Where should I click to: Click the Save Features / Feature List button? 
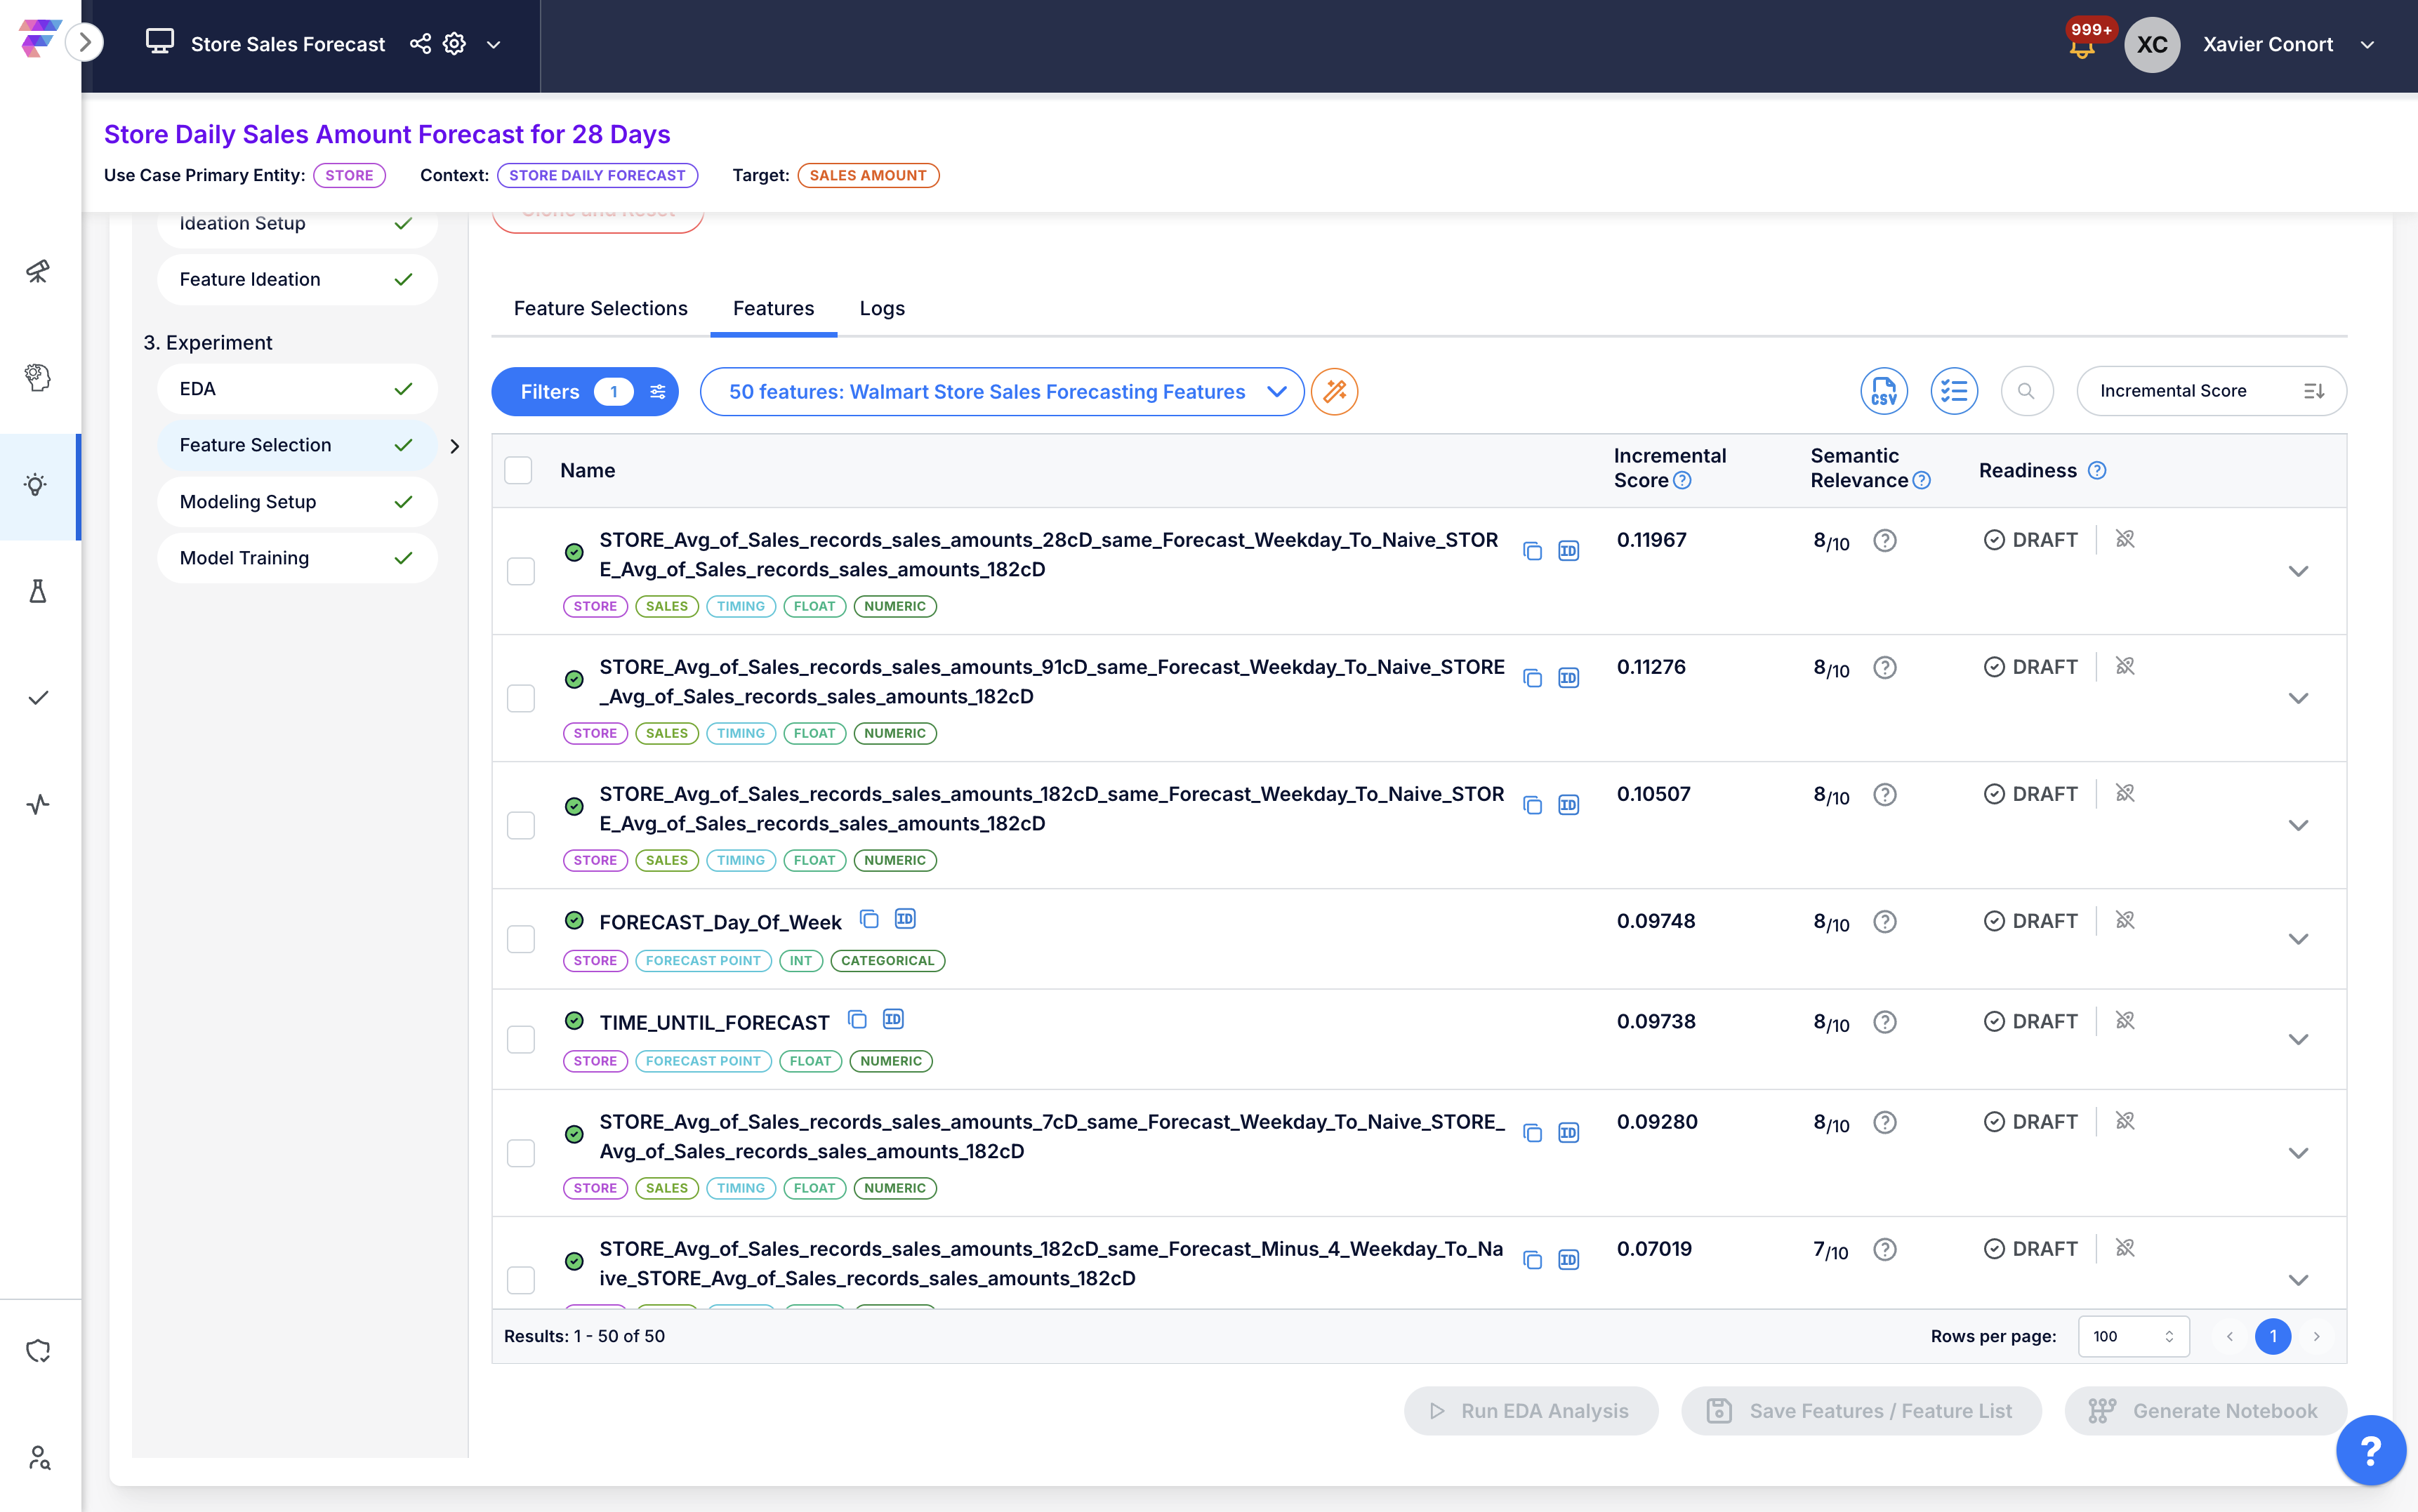point(1860,1410)
